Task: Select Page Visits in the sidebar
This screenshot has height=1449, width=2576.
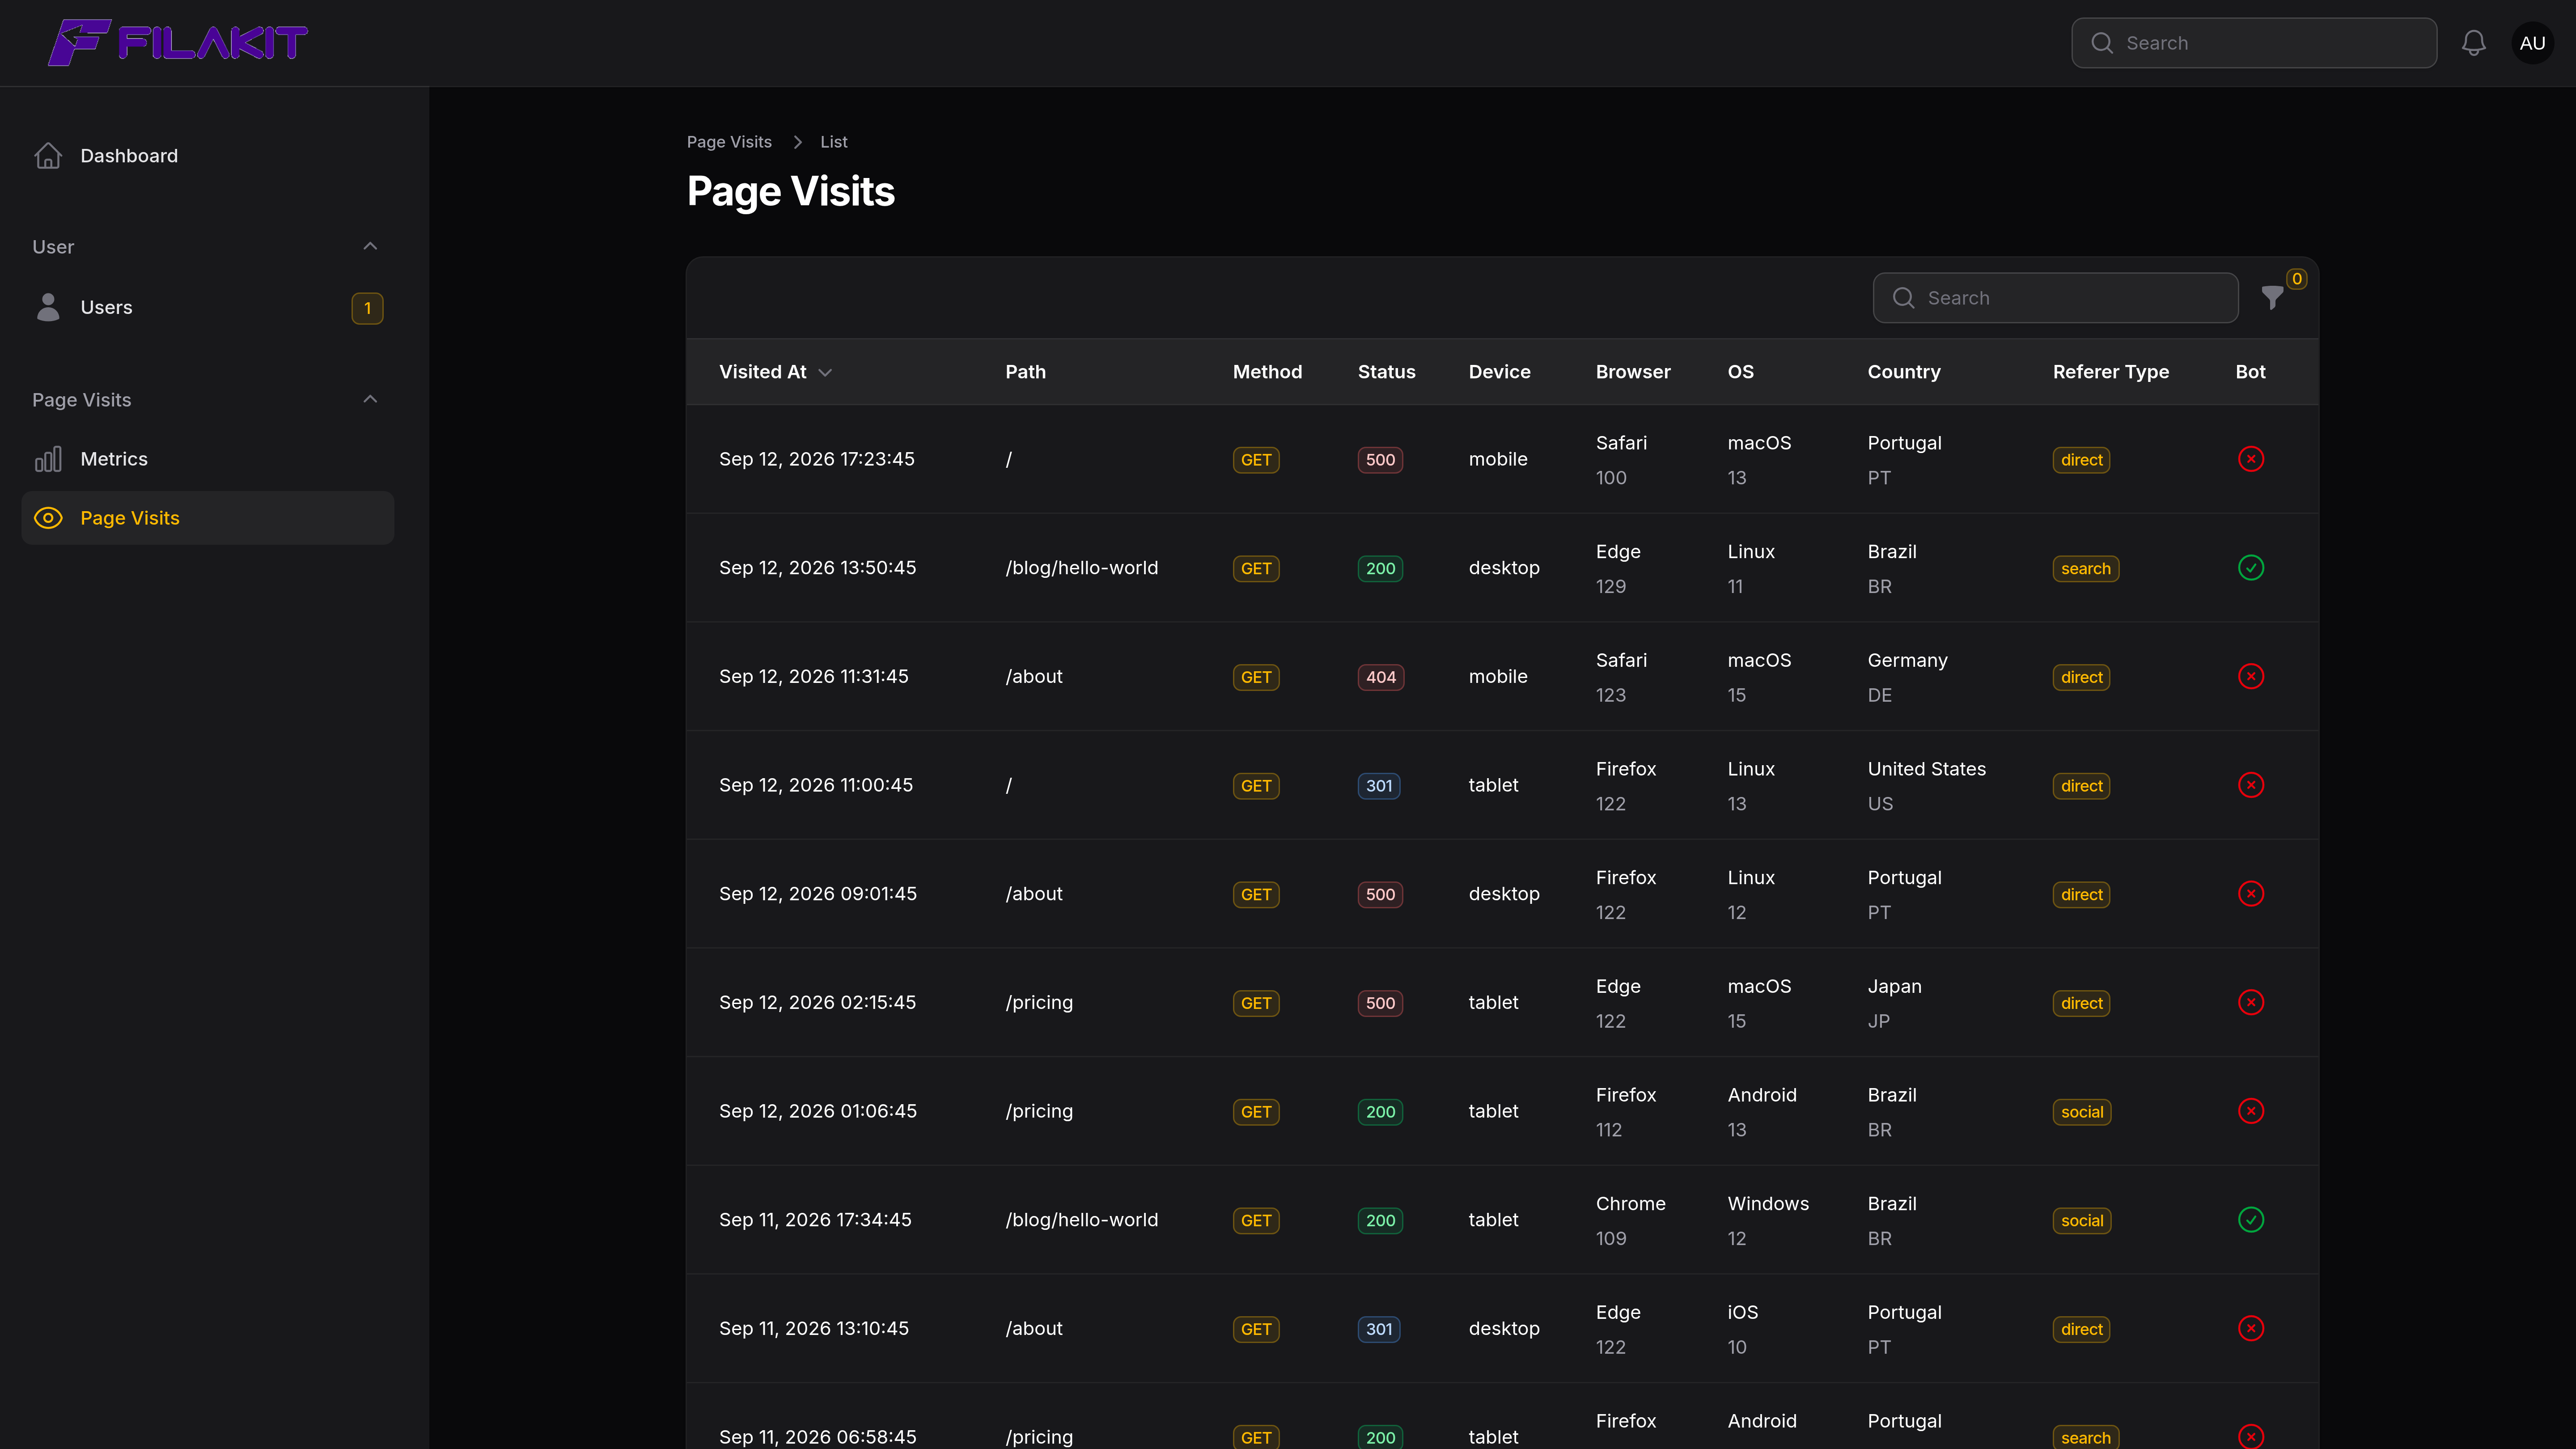Action: point(208,518)
